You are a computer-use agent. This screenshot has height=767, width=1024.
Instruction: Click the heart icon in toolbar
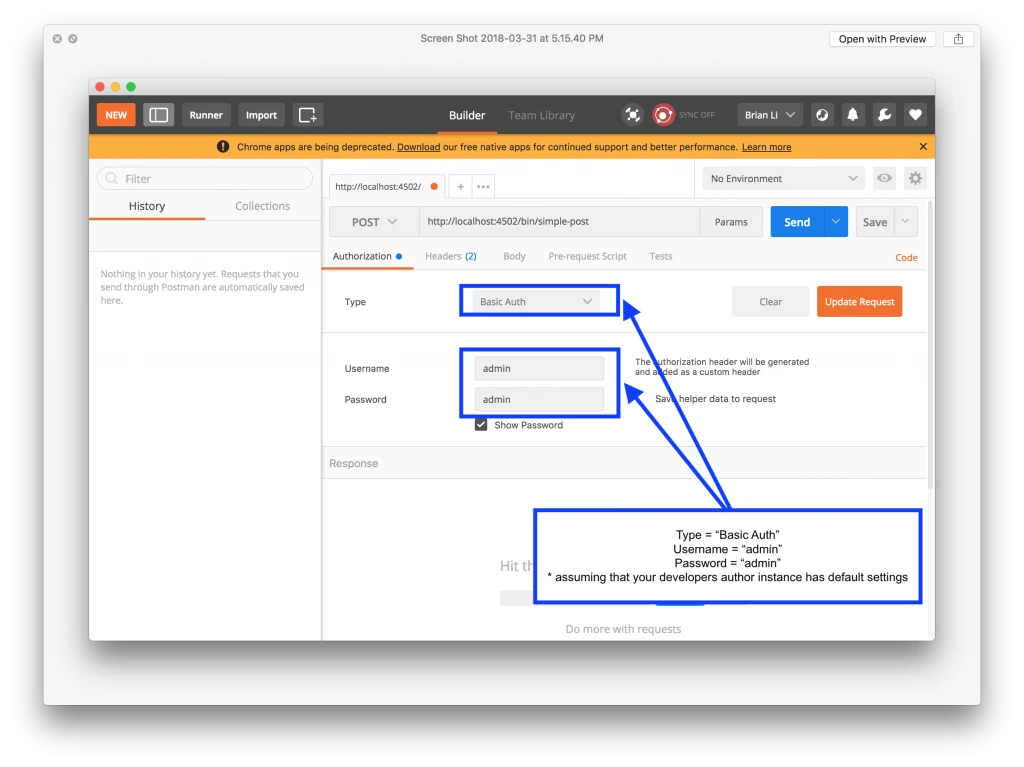click(915, 115)
